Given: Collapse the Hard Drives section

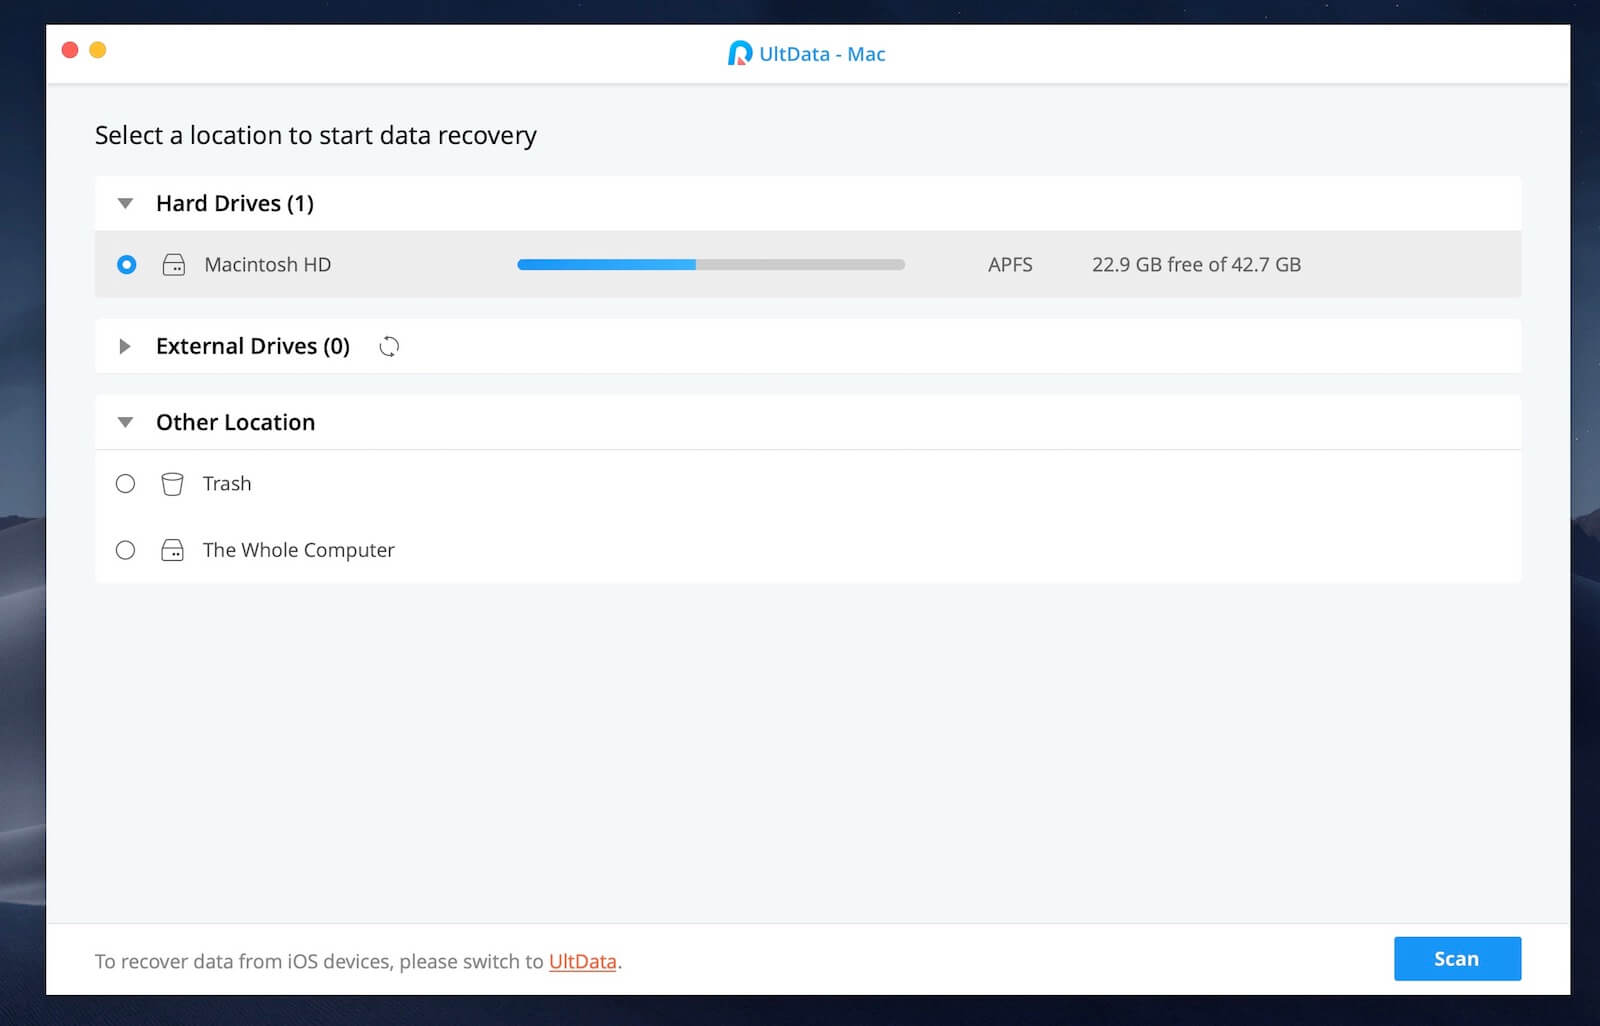Looking at the screenshot, I should (x=125, y=204).
